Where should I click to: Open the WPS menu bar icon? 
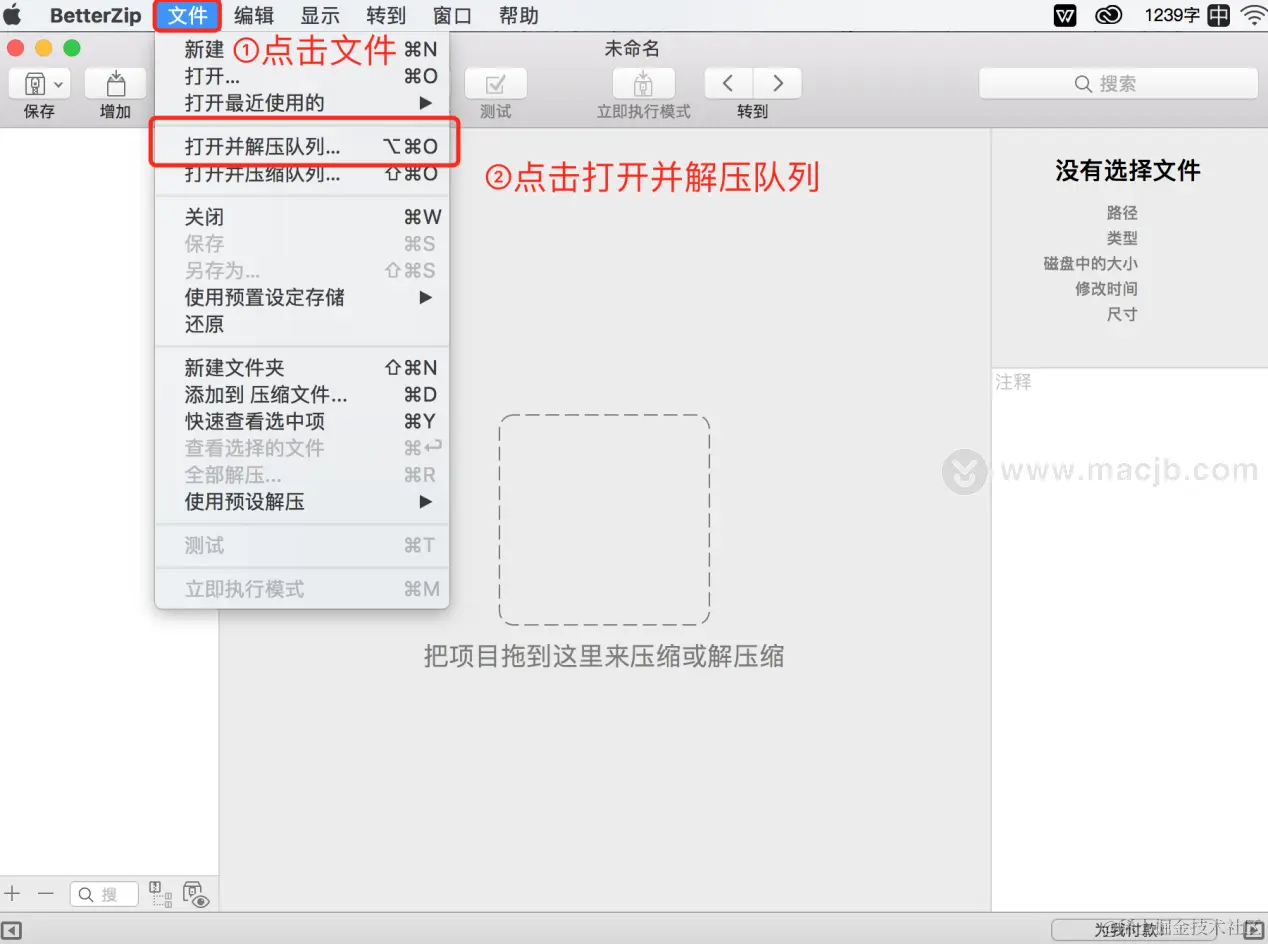tap(1065, 15)
